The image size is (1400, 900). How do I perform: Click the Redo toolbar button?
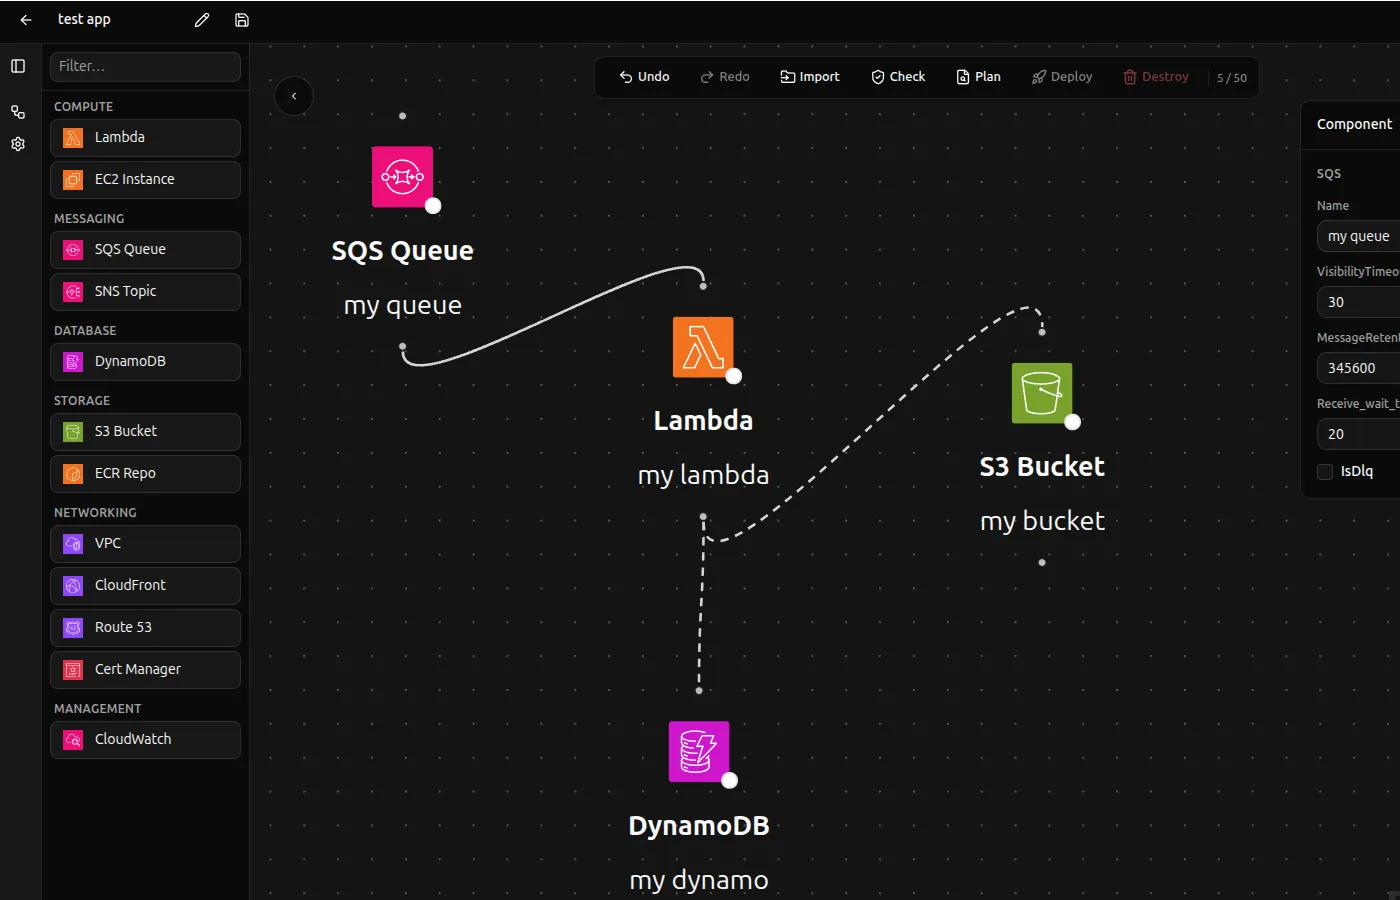[725, 77]
